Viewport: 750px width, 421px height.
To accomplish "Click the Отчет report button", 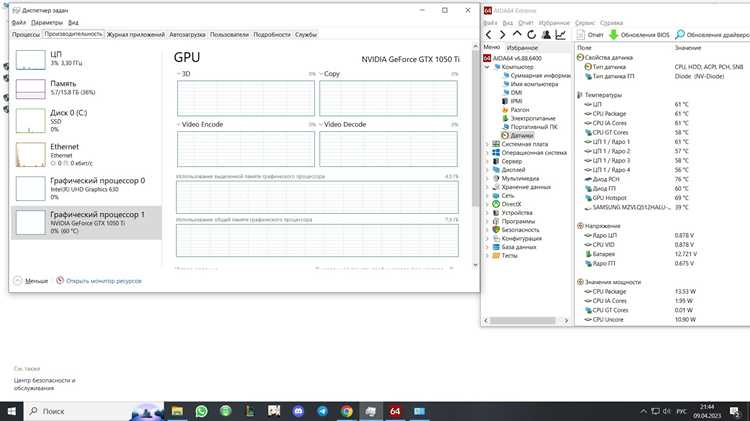I will pyautogui.click(x=590, y=34).
